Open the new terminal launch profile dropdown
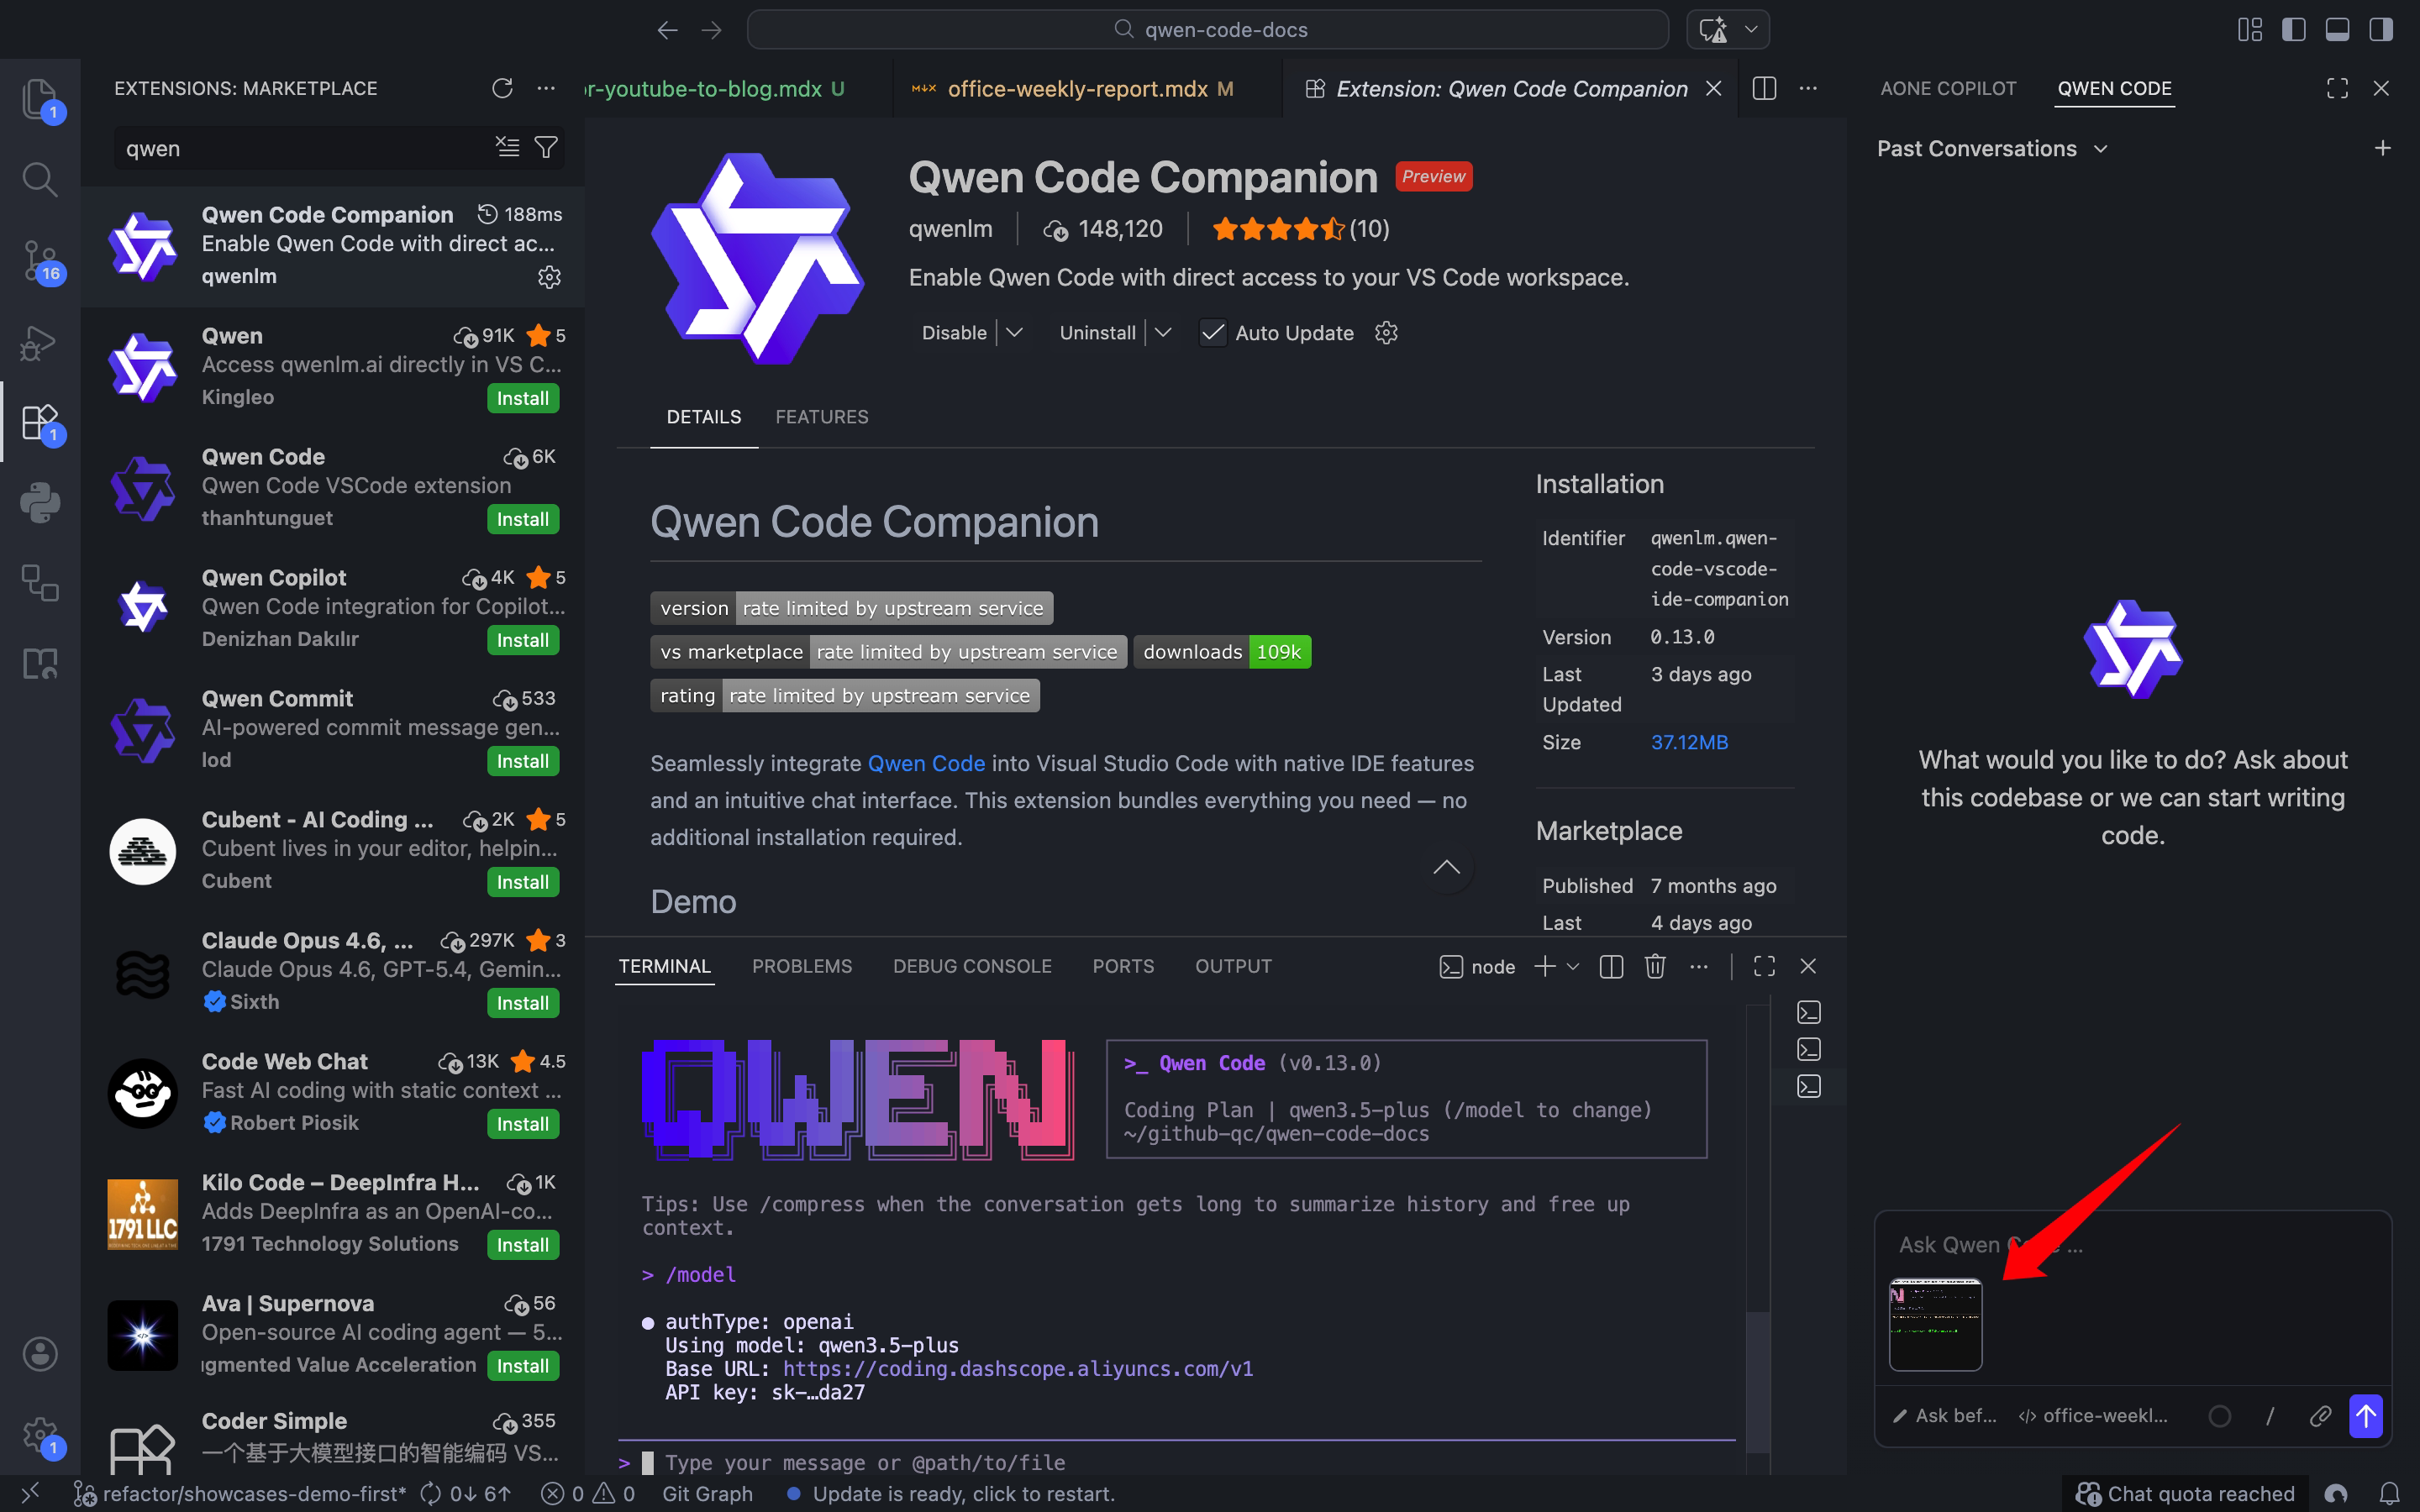Image resolution: width=2420 pixels, height=1512 pixels. pos(1573,966)
